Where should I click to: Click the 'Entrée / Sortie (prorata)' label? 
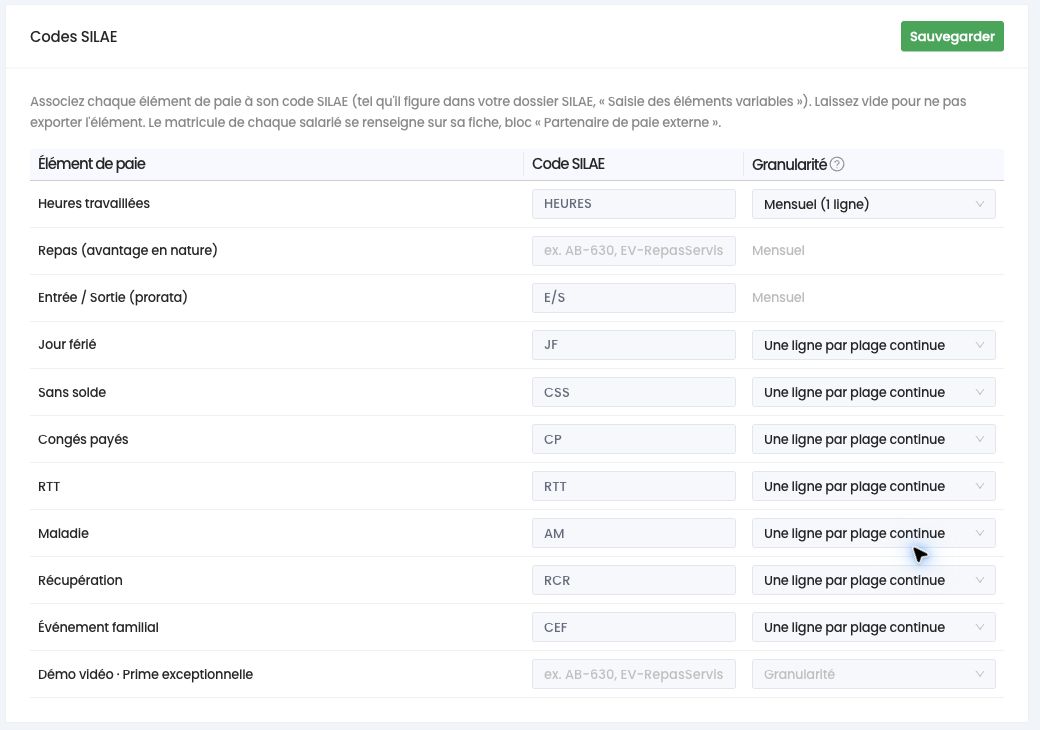point(113,298)
